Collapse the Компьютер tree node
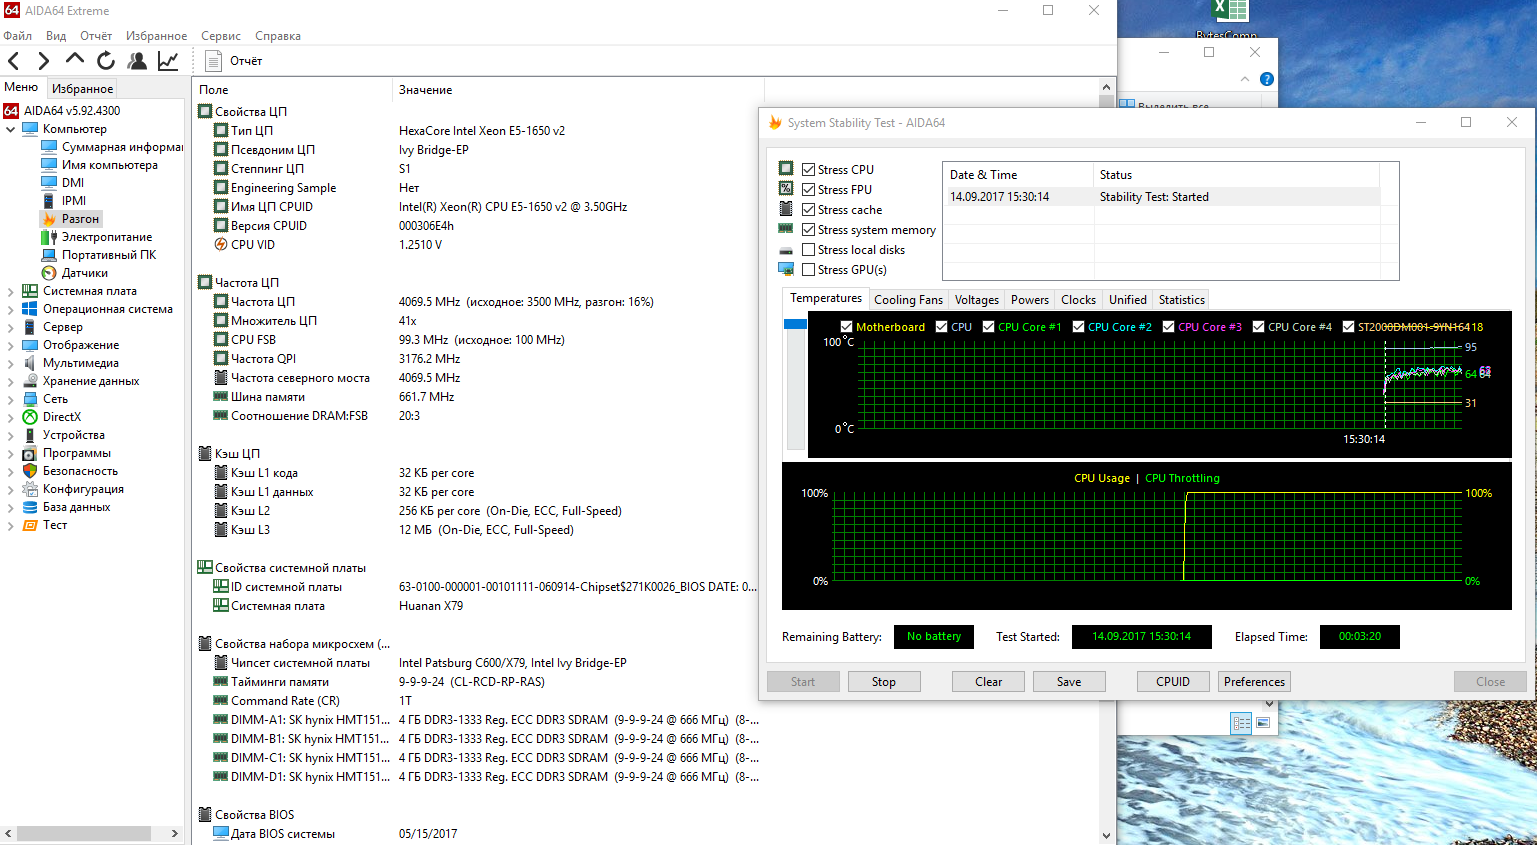 [x=11, y=129]
